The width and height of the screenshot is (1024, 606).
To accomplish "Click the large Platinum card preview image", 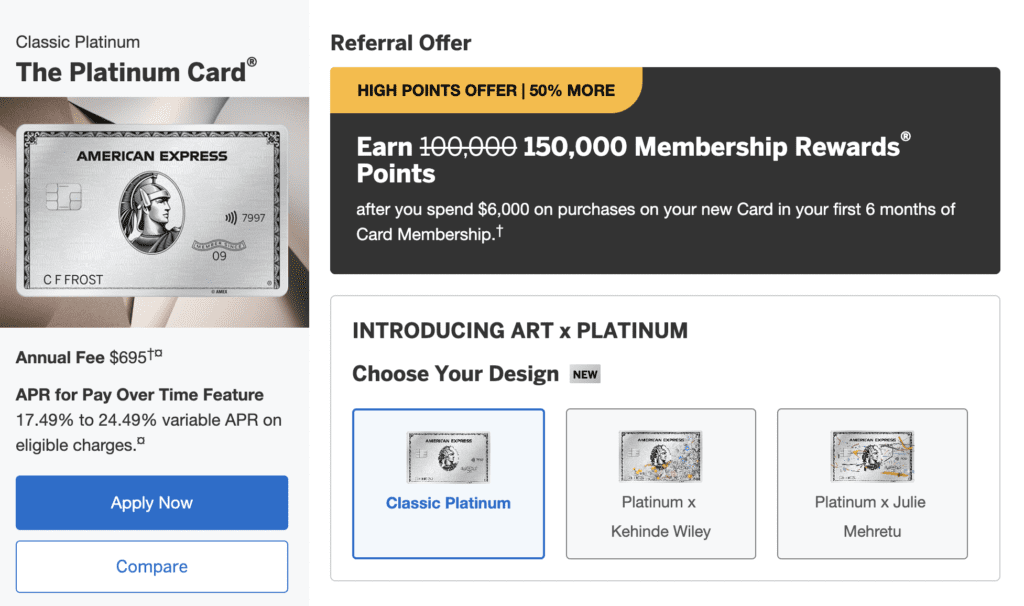I will pos(155,210).
